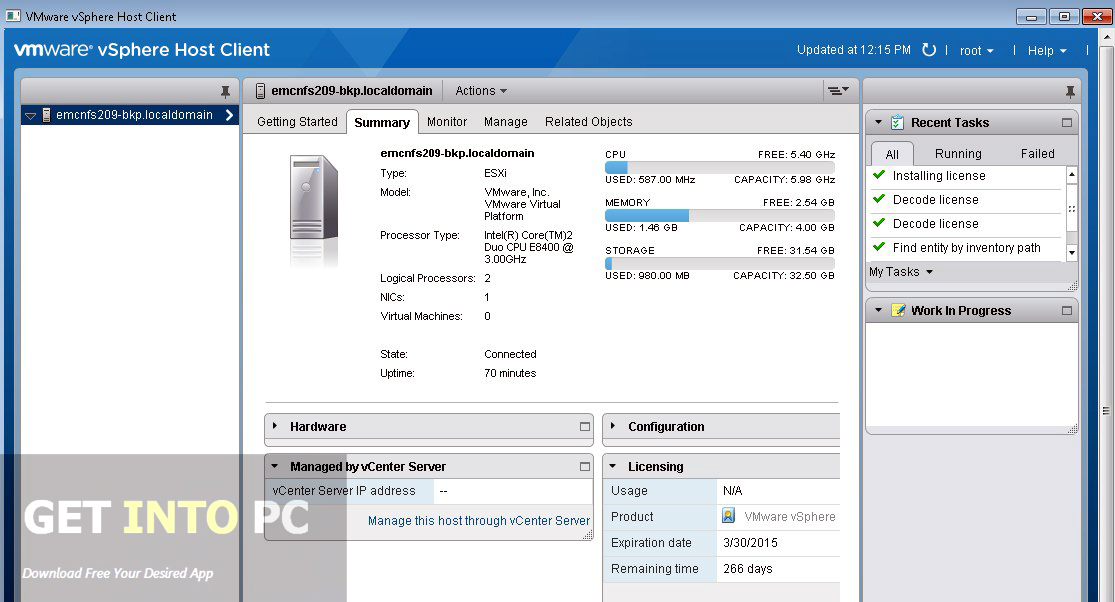Click the resize grip of Managed by vCenter portlet
Screen dimensions: 1115x602
pyautogui.click(x=587, y=535)
